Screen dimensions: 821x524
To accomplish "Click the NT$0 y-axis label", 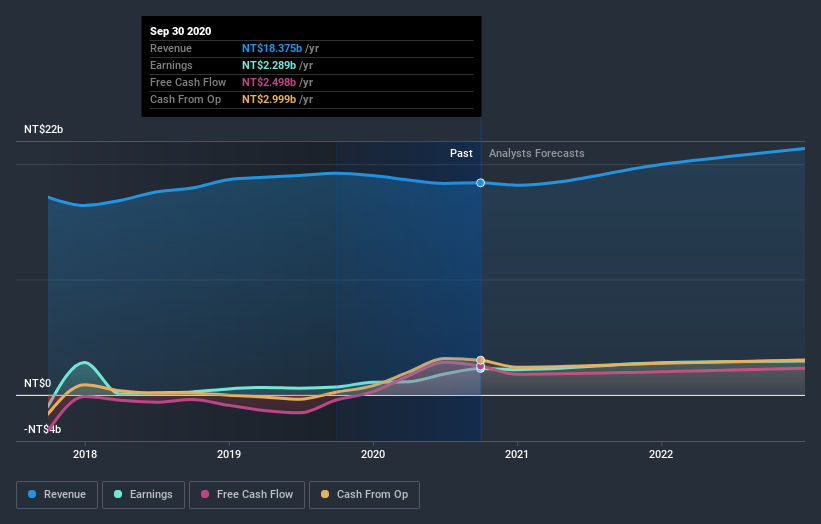I will point(38,383).
